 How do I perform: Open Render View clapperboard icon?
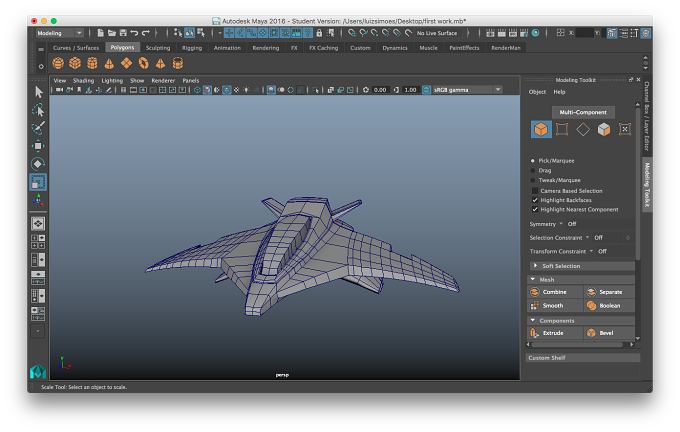(x=490, y=33)
